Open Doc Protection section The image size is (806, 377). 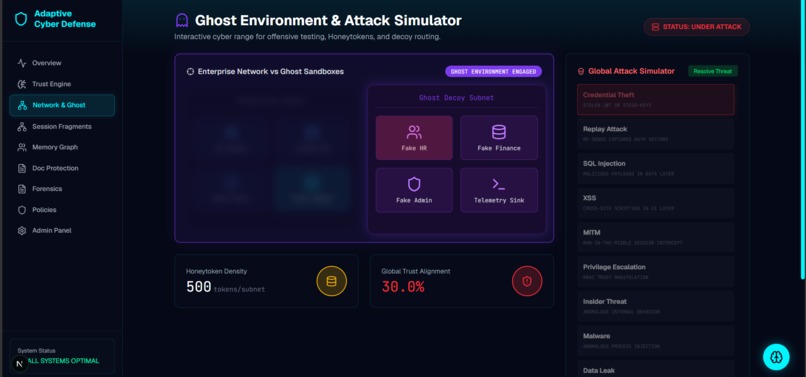pyautogui.click(x=62, y=168)
